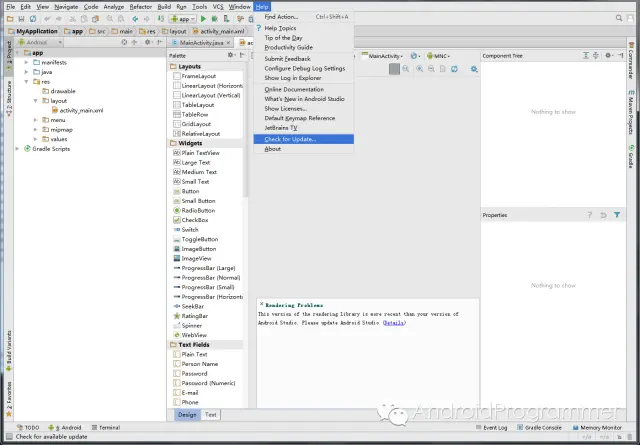Screen dimensions: 640x445
Task: Click the Synchronize toolbar icon
Action: [33, 19]
